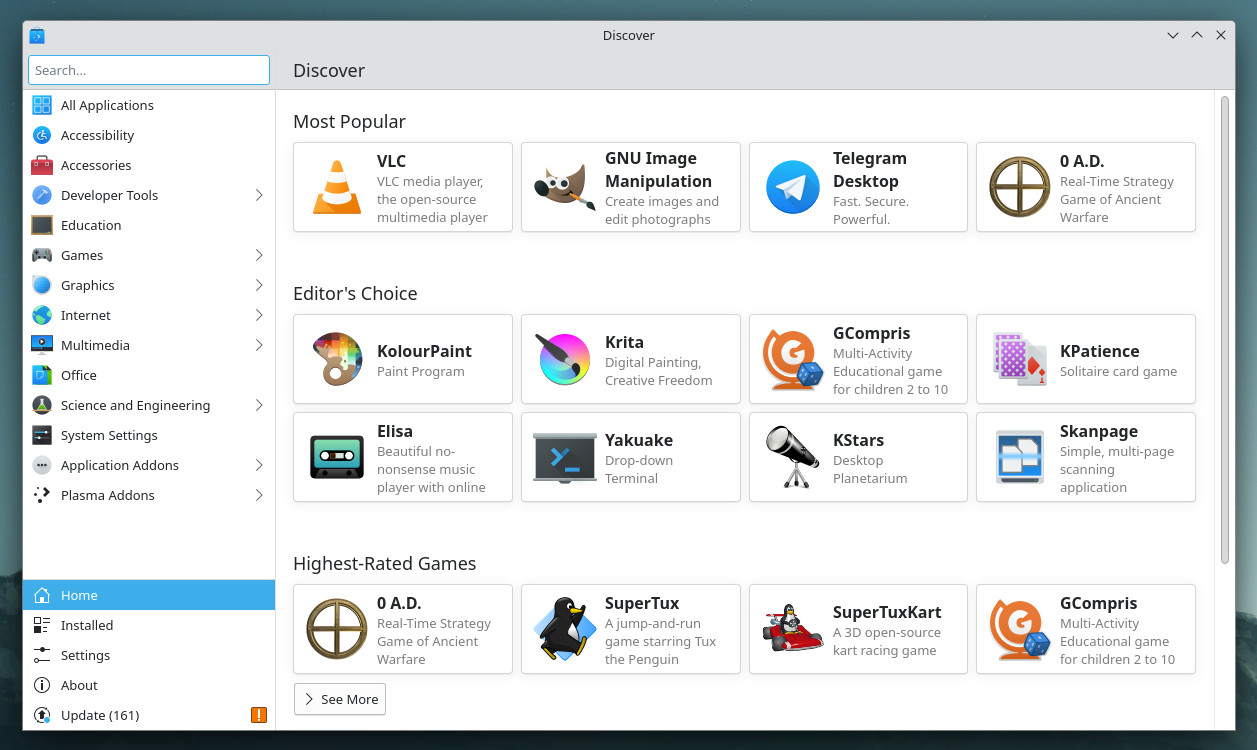Click the SuperTux penguin icon

tap(565, 629)
